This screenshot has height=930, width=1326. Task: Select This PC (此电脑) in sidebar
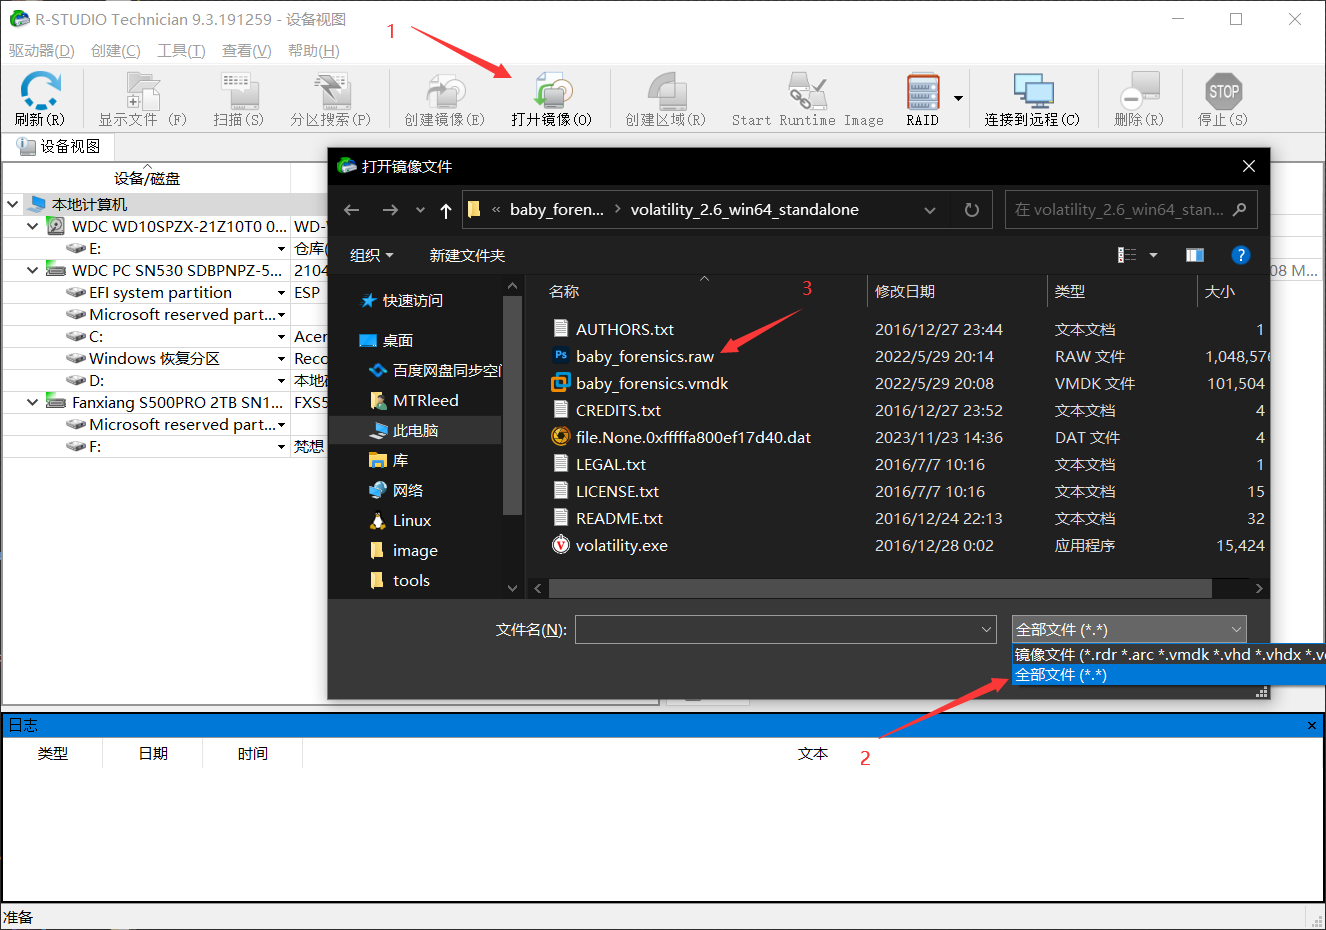click(416, 430)
